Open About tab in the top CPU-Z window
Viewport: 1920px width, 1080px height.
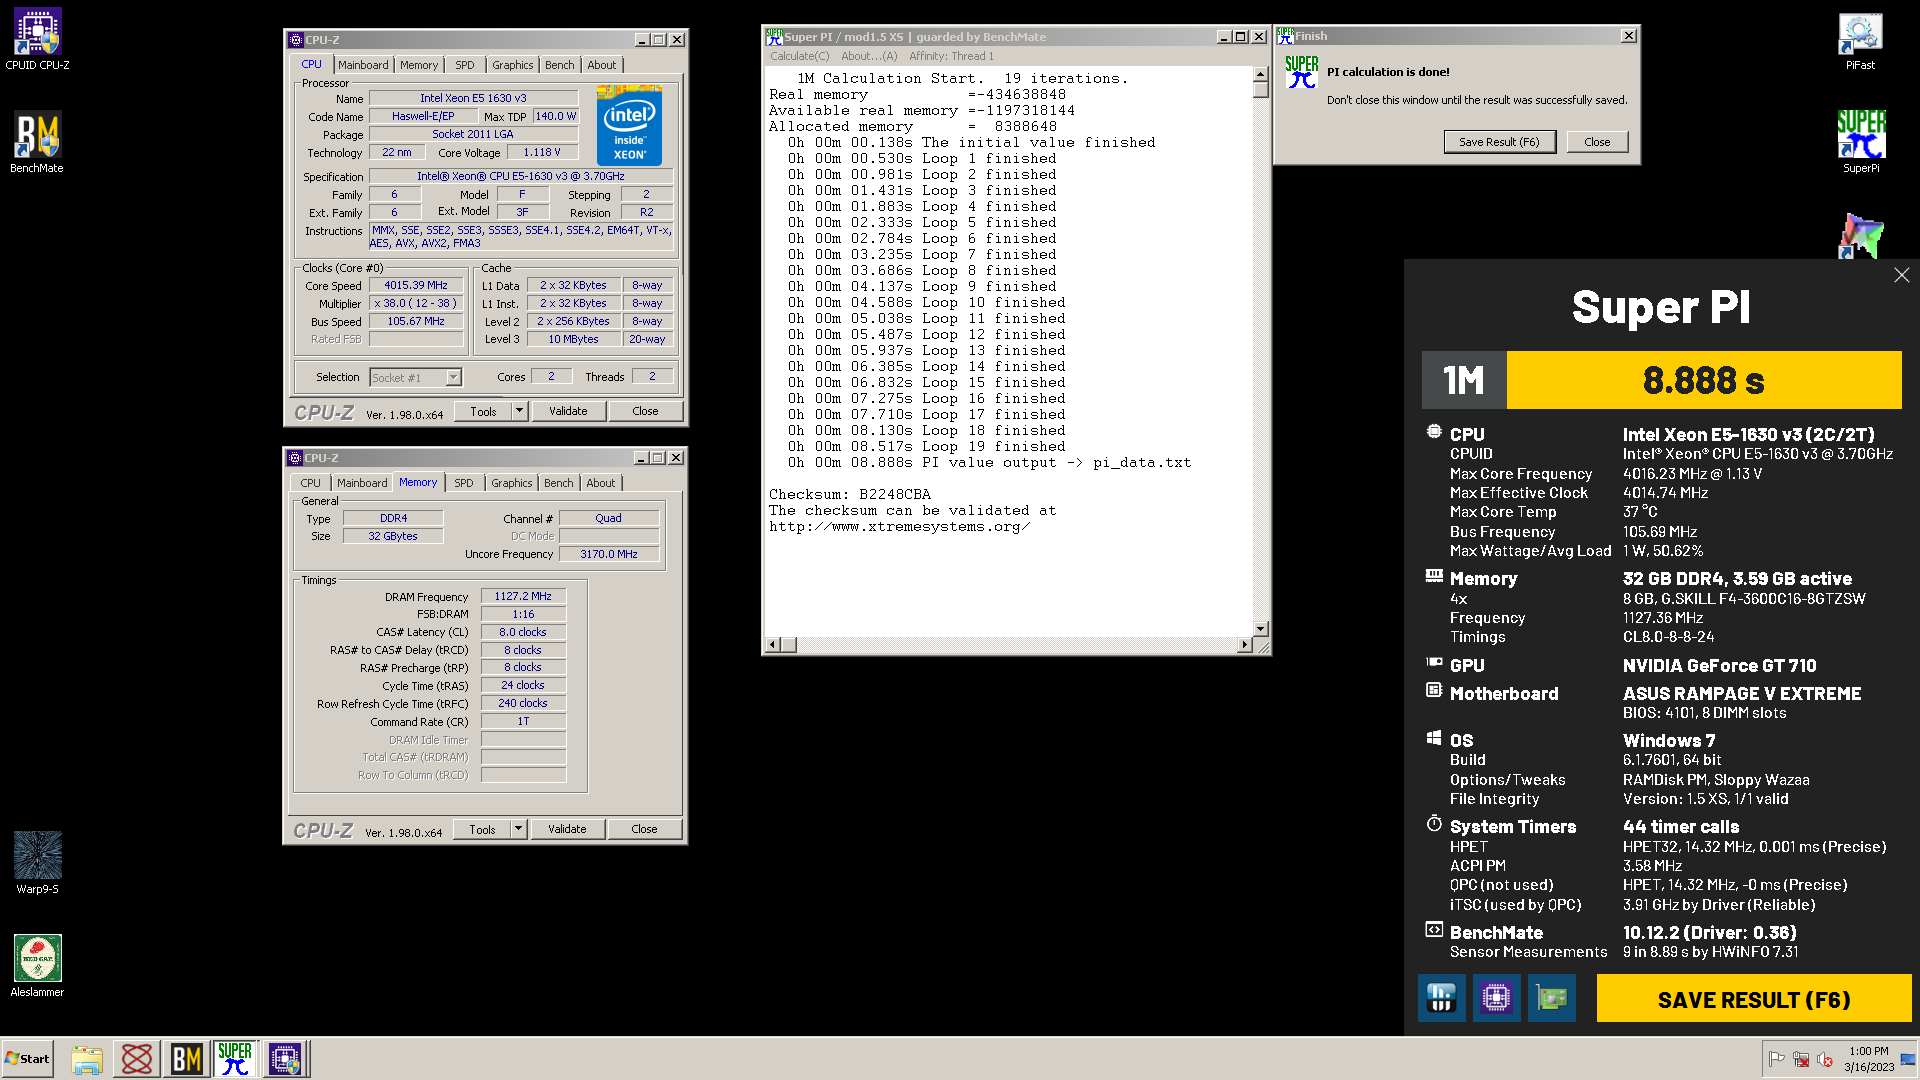(x=602, y=65)
